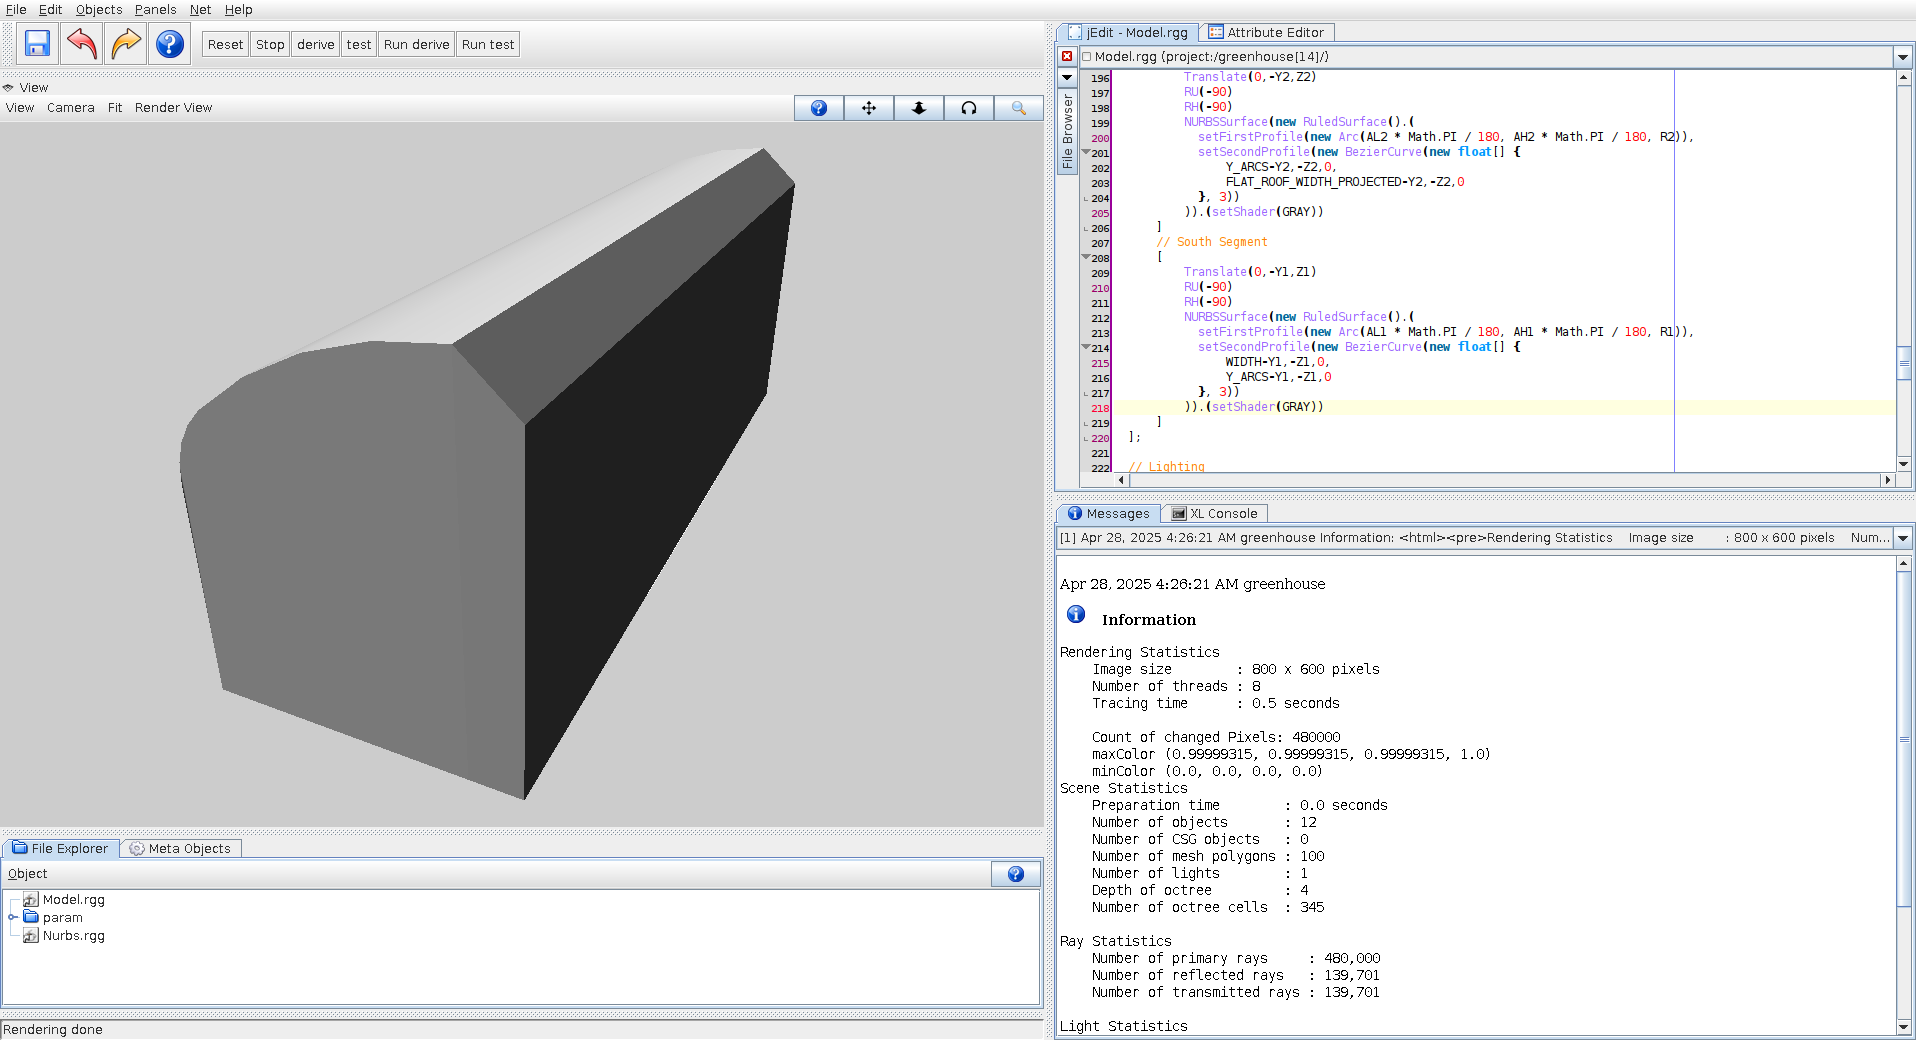Collapse code fold at line 201
1916x1040 pixels.
pyautogui.click(x=1086, y=152)
